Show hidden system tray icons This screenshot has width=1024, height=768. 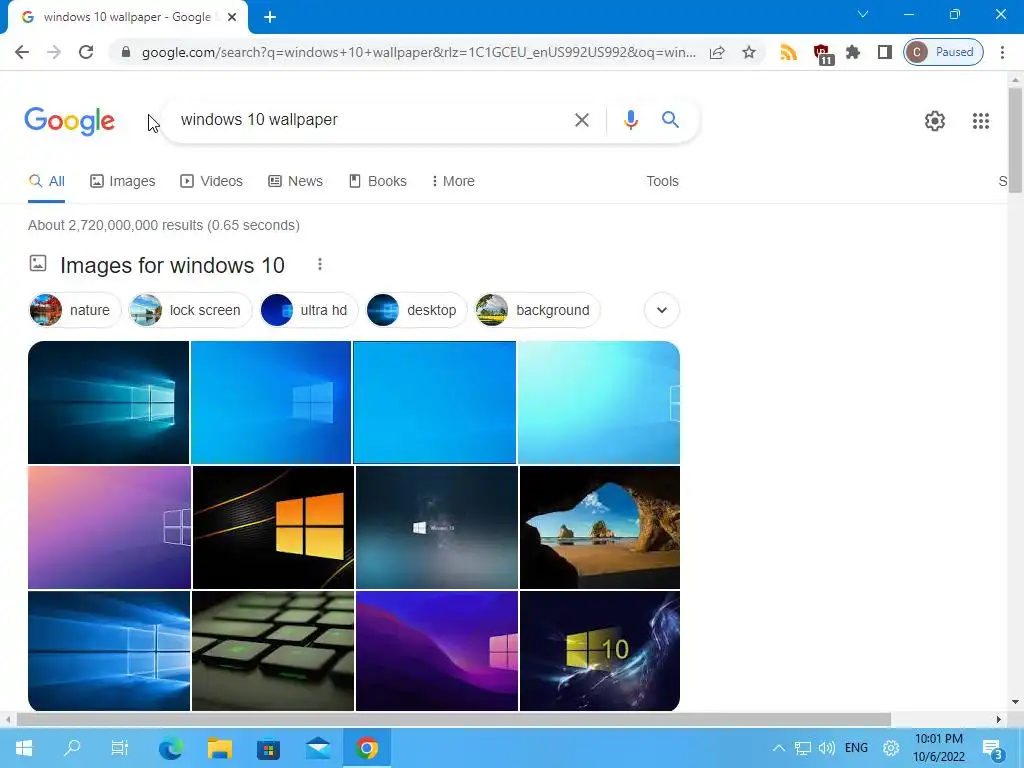click(778, 748)
